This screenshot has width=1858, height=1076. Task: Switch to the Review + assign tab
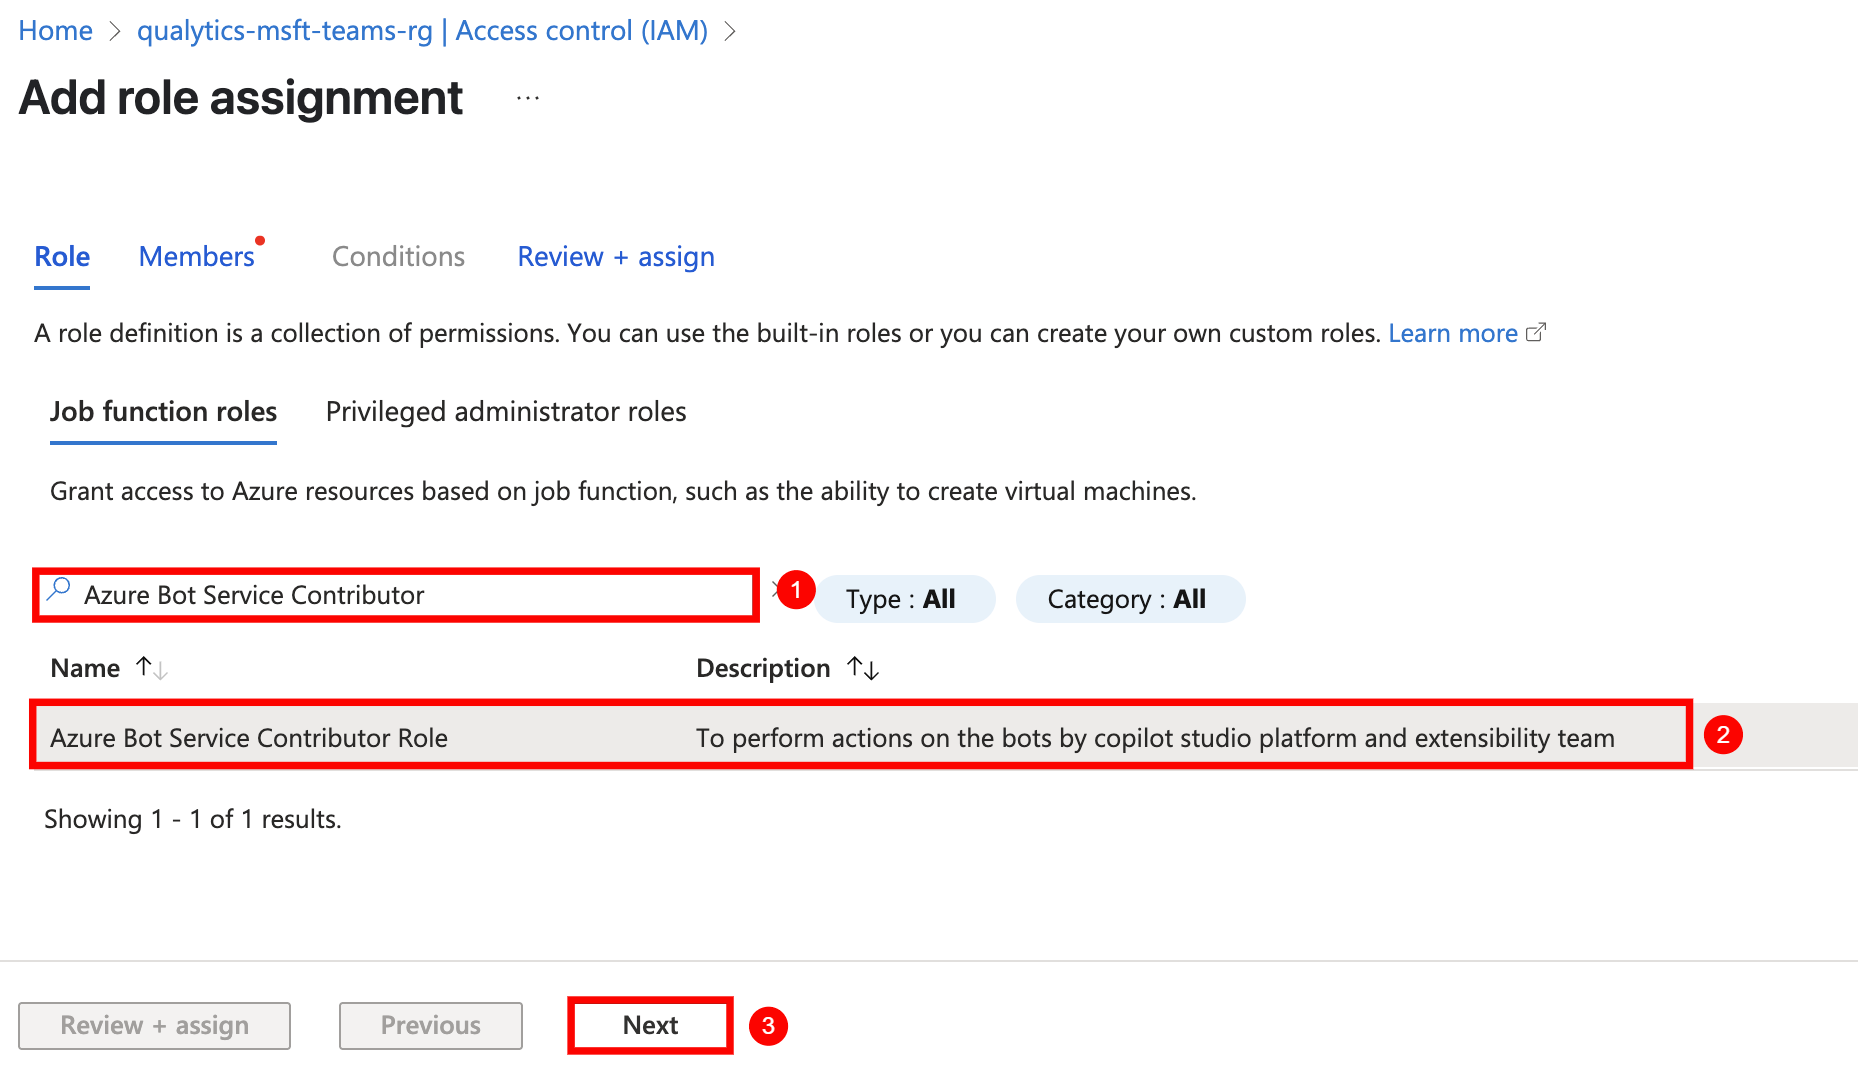615,256
